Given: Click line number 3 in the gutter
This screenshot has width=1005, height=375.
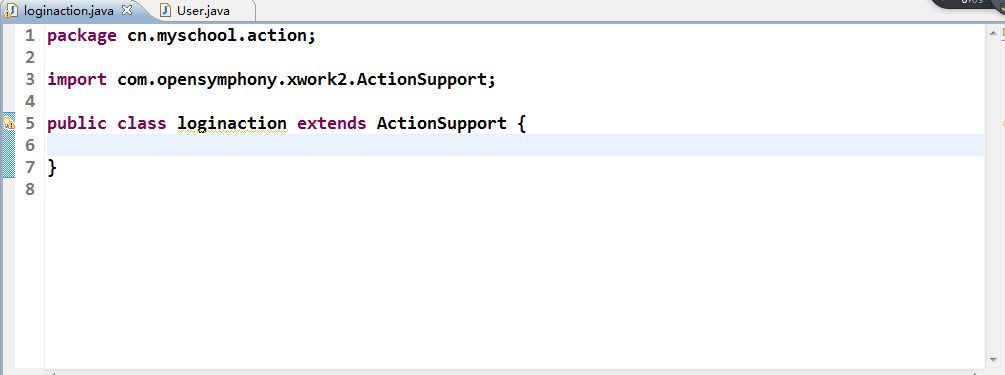Looking at the screenshot, I should coord(30,79).
